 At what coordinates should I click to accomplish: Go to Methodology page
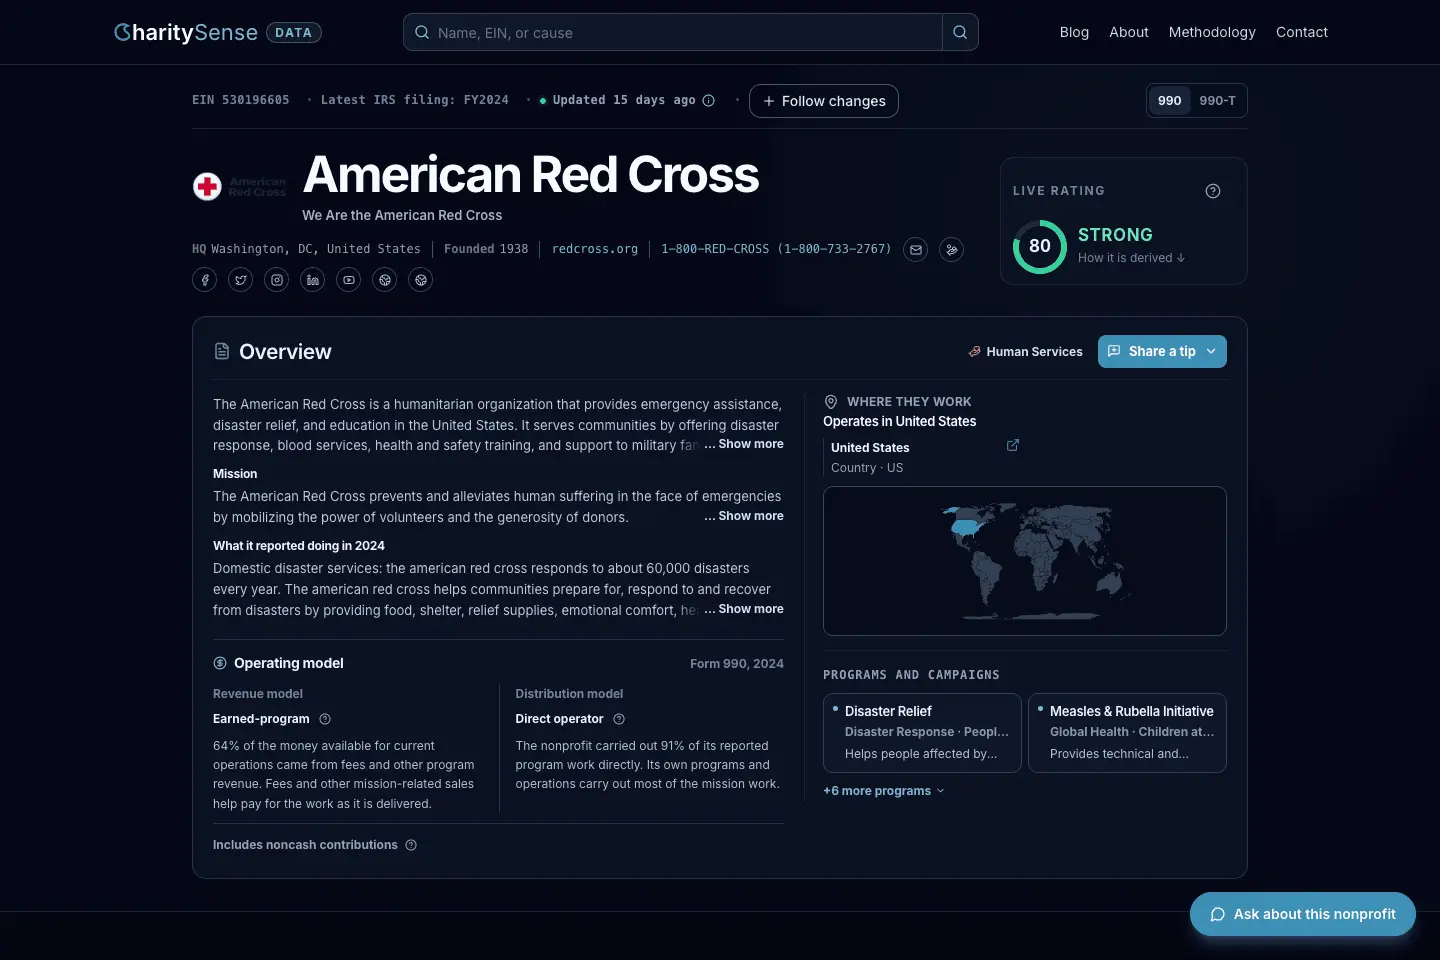point(1212,32)
